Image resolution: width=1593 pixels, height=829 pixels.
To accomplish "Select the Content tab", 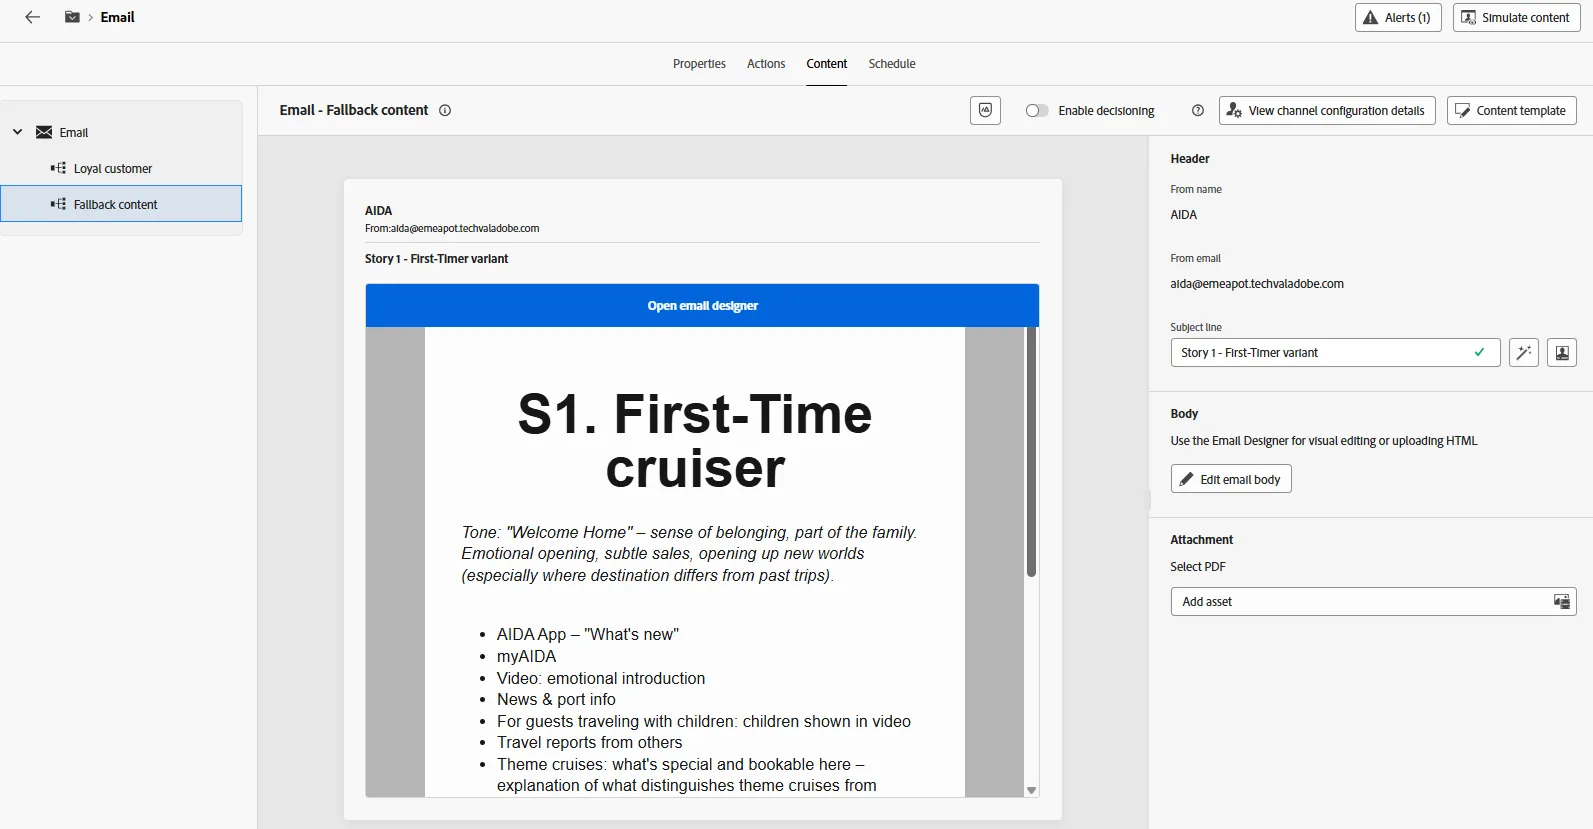I will click(827, 64).
